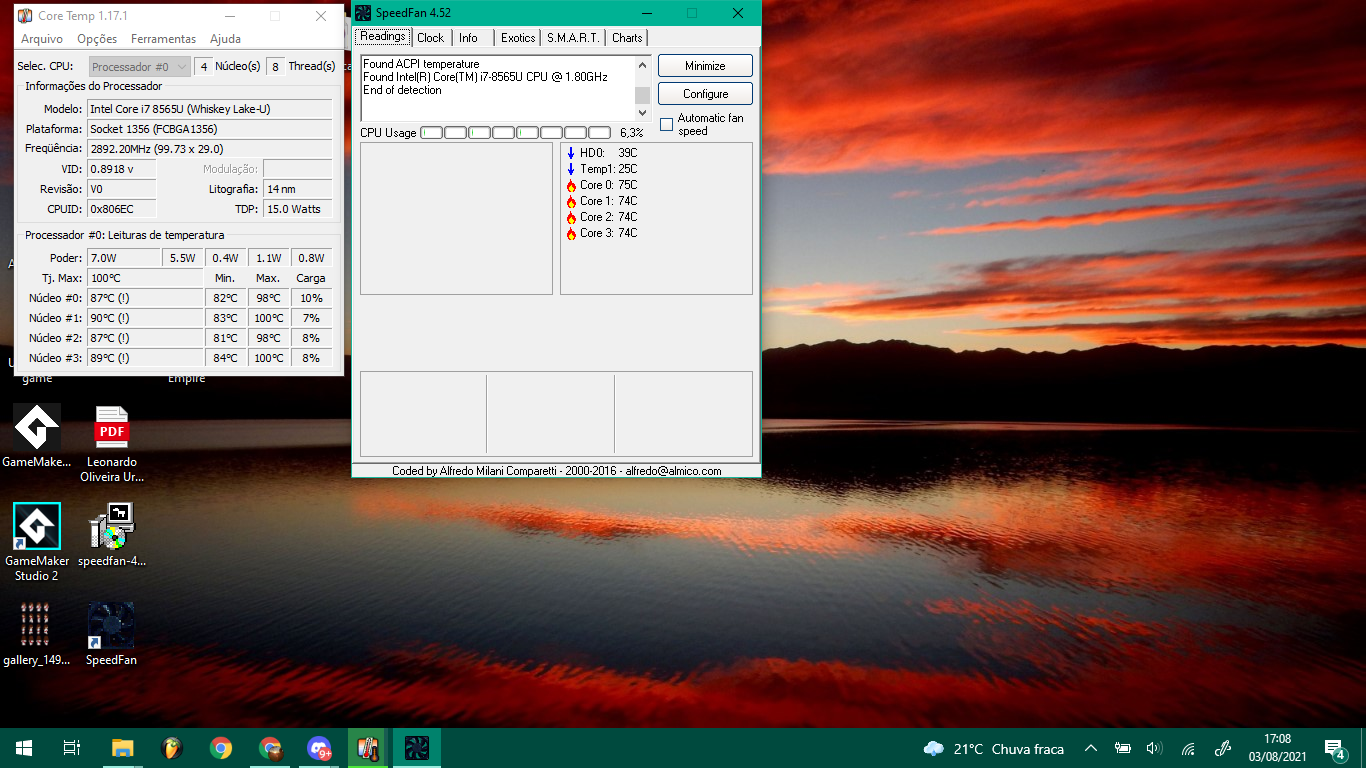Click the CPUID value 0x806EC
Screen dimensions: 1366x768
(x=122, y=209)
